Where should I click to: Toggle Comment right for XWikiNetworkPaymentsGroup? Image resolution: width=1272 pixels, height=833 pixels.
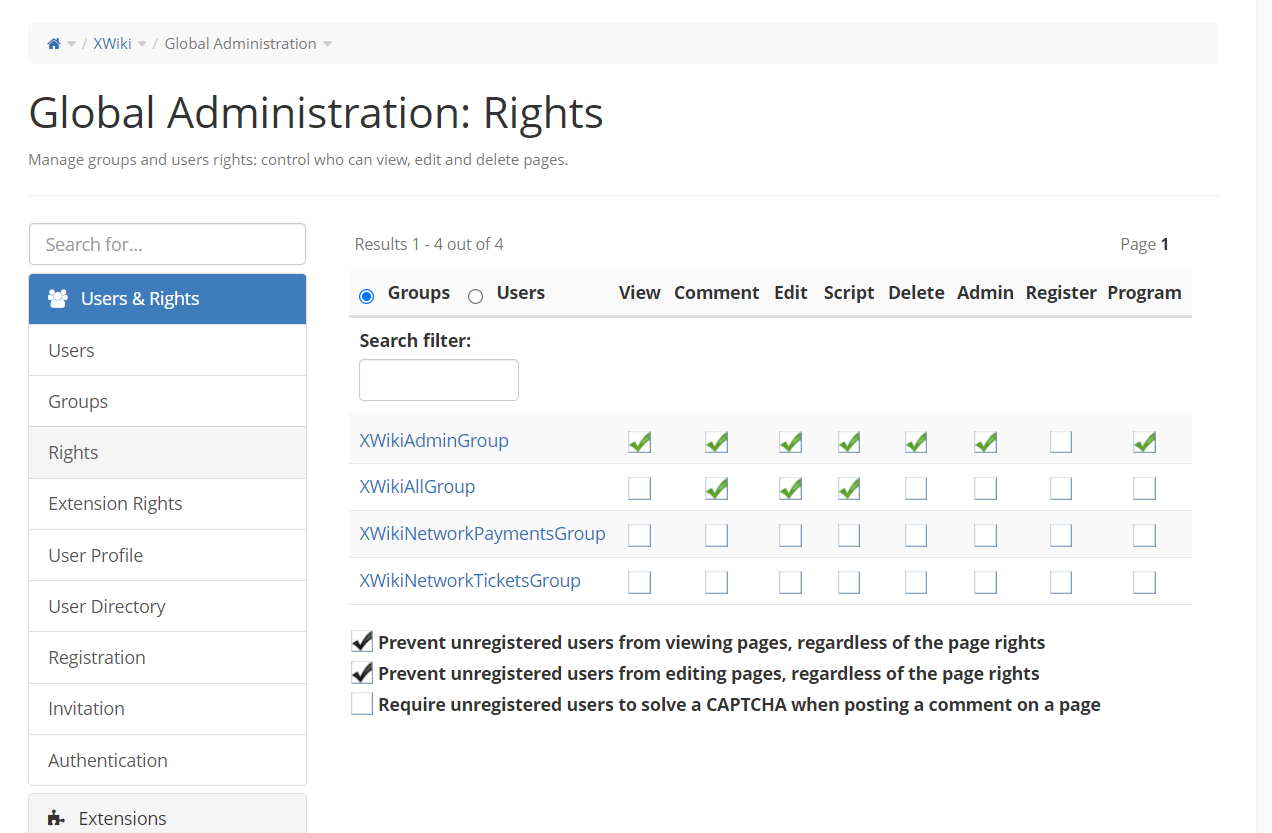coord(717,535)
